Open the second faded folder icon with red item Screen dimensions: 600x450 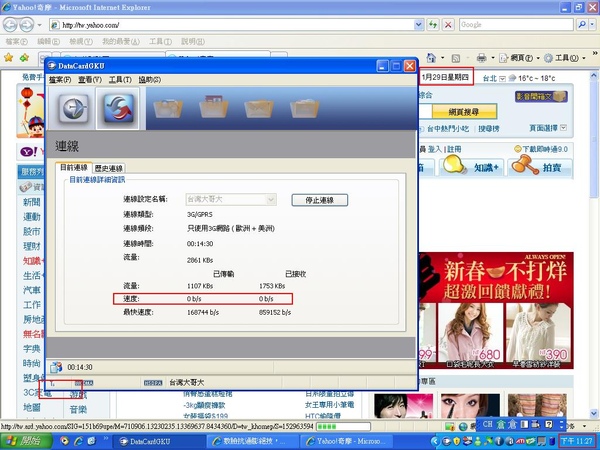[x=213, y=107]
